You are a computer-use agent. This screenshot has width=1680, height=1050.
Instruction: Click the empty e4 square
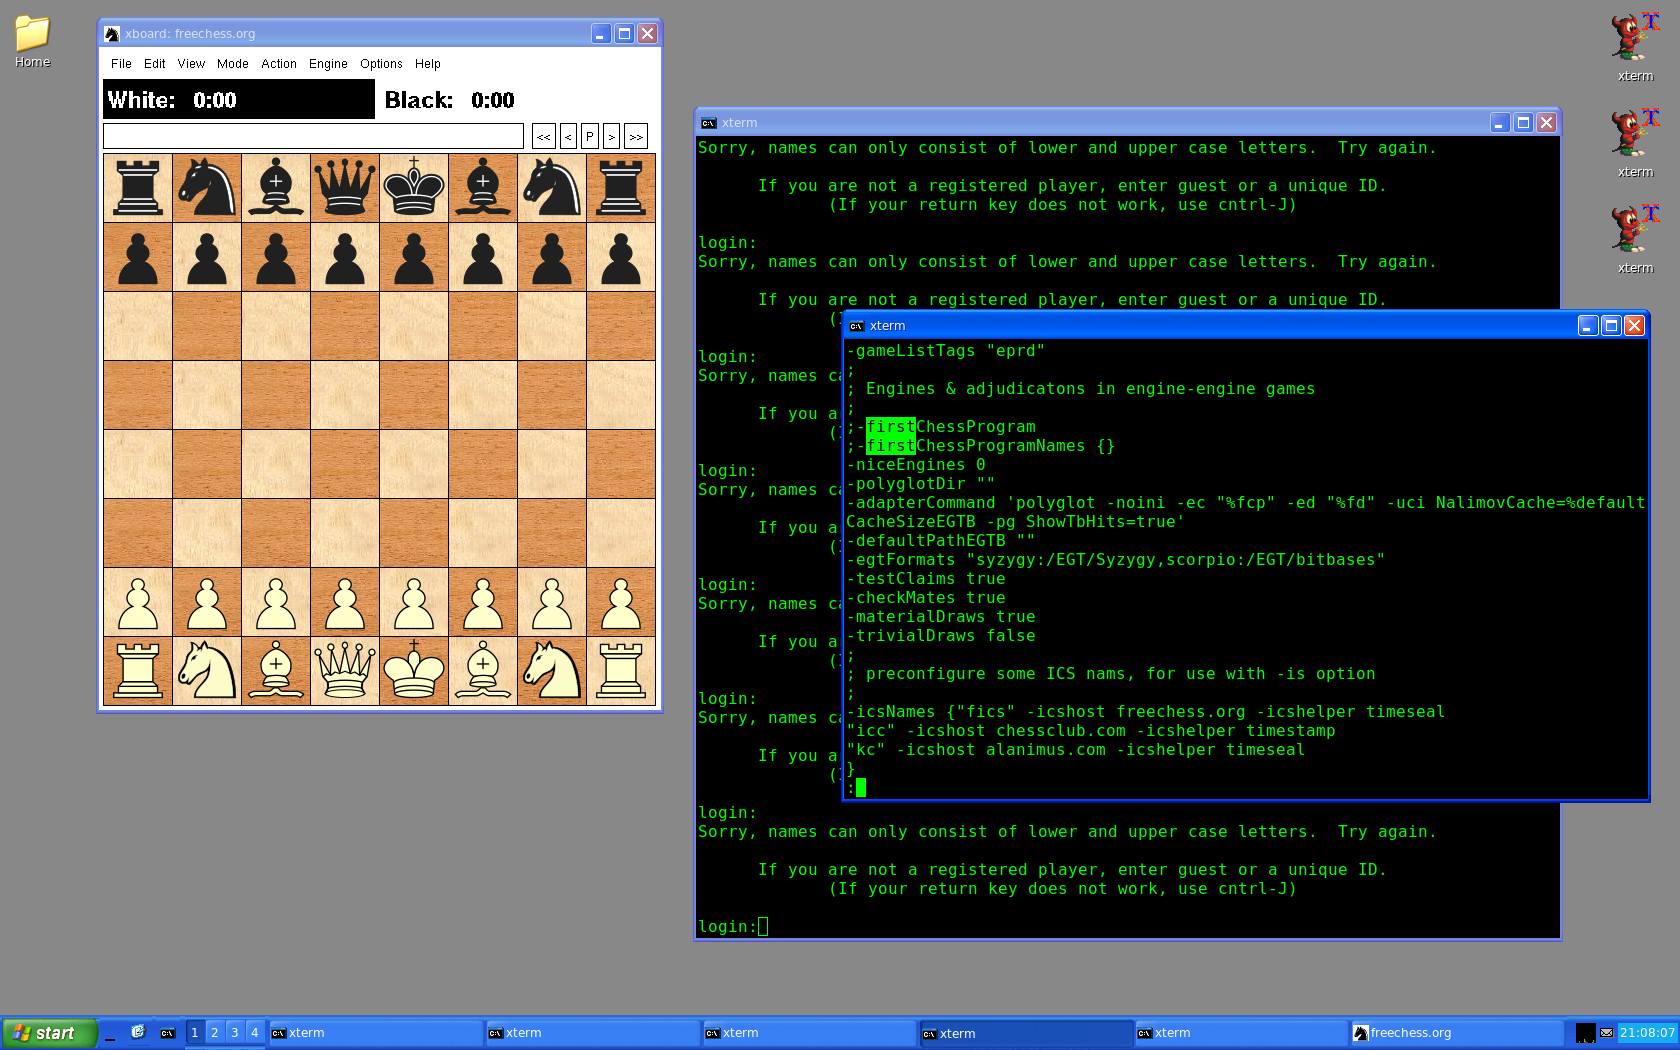[414, 464]
